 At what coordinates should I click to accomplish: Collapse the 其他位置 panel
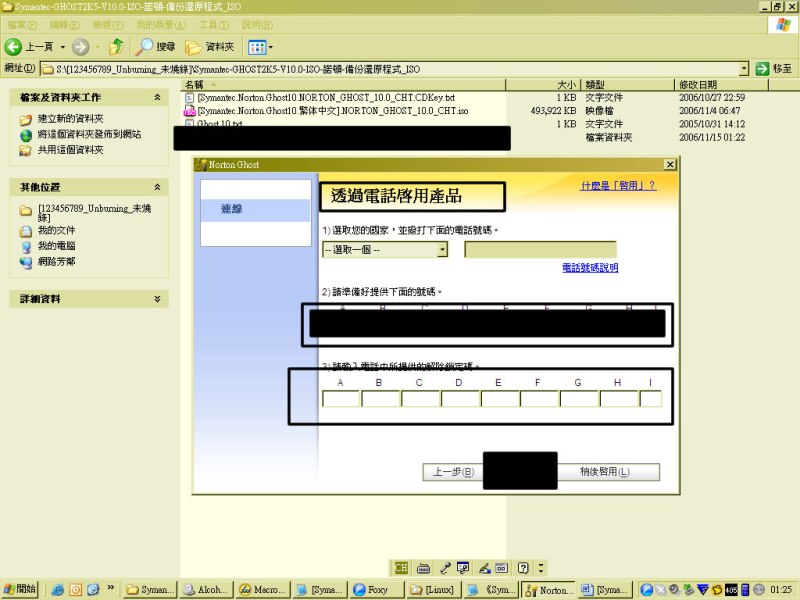157,187
